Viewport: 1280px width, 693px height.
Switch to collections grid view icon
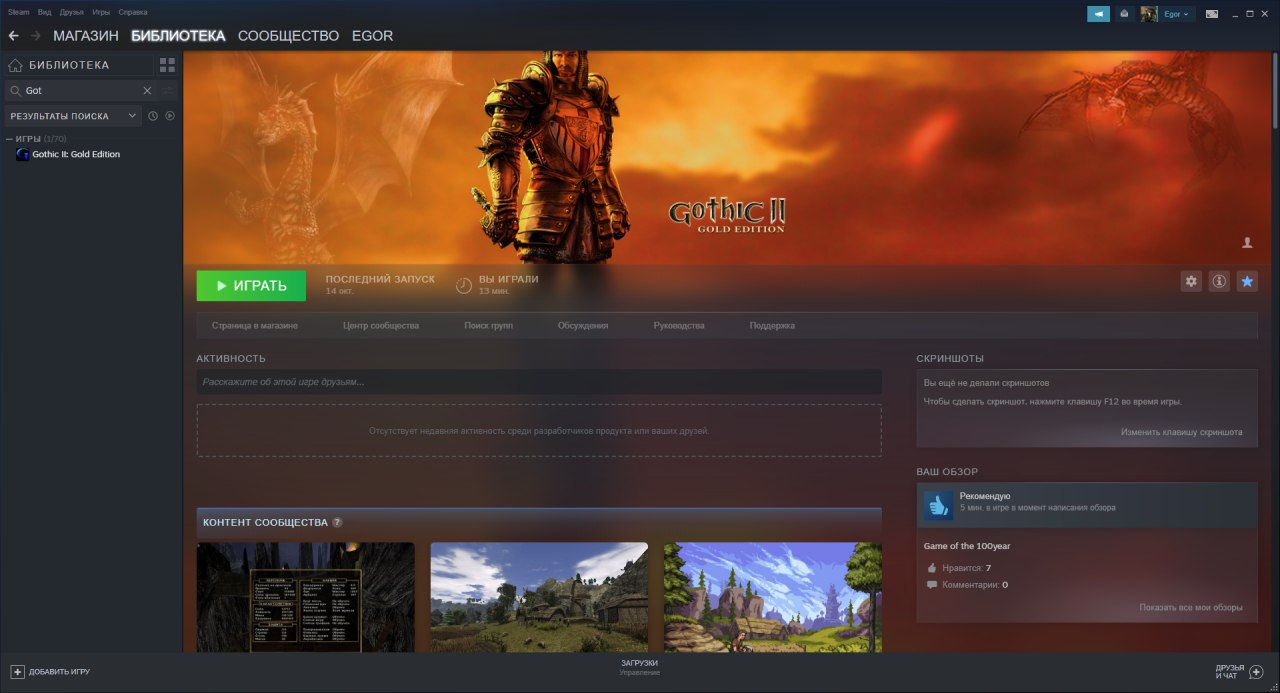(x=167, y=65)
